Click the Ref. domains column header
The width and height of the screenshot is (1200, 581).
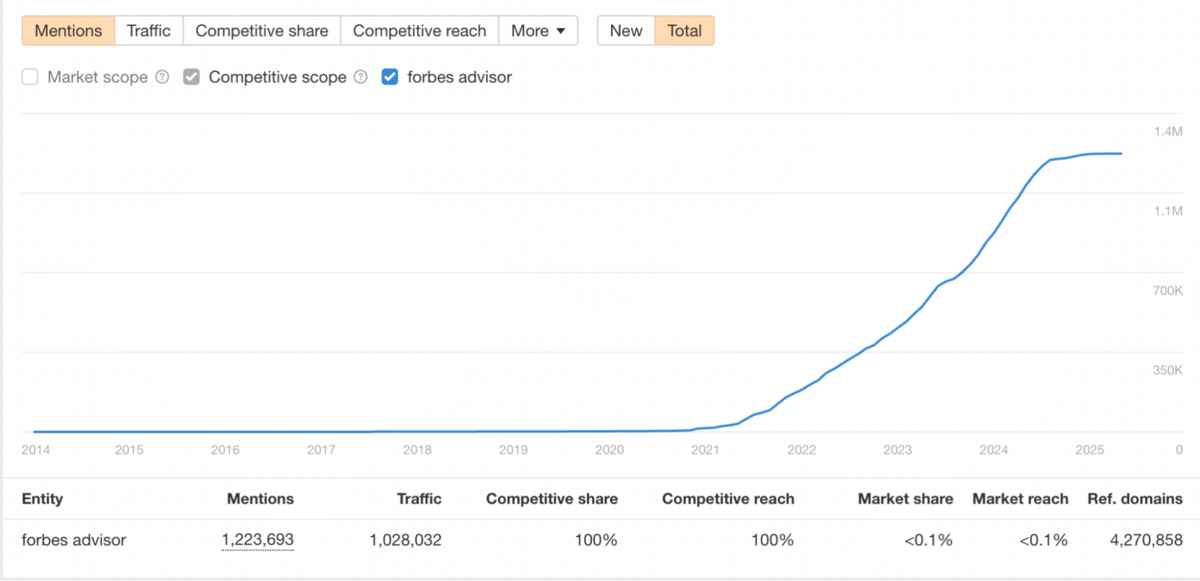pyautogui.click(x=1135, y=498)
